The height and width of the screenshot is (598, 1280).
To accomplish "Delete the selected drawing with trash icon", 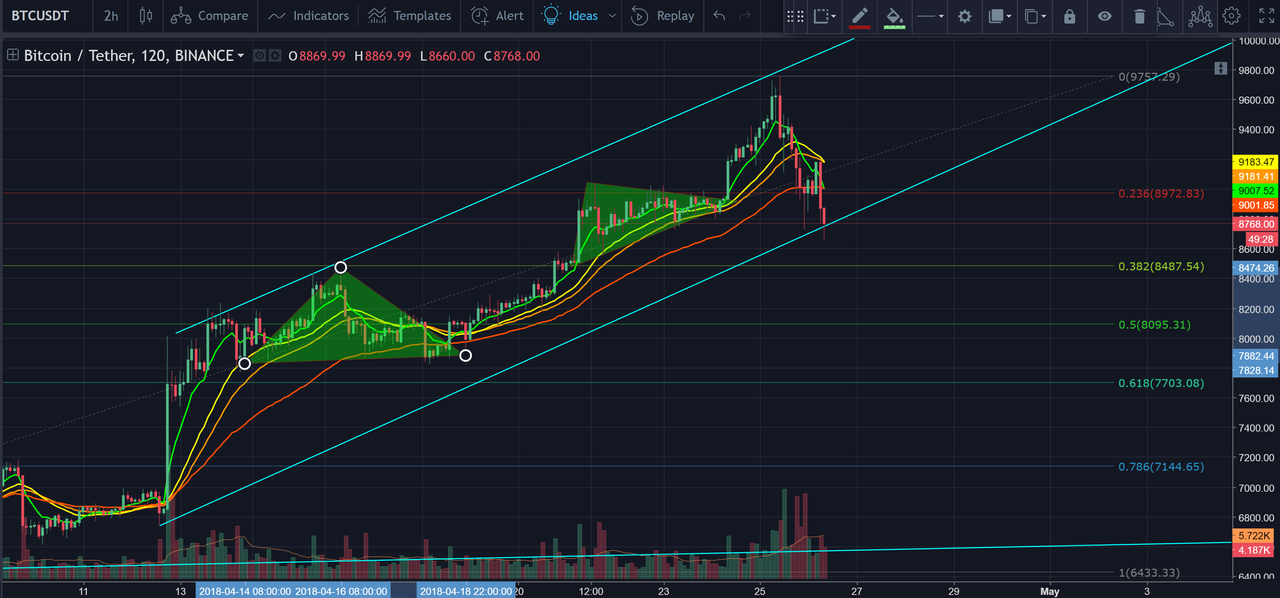I will (1140, 16).
